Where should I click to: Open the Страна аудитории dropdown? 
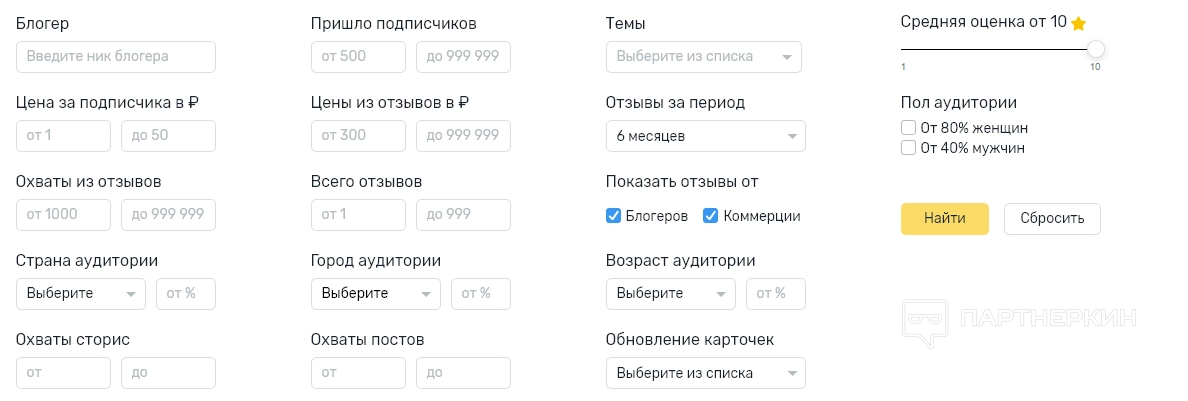[81, 294]
